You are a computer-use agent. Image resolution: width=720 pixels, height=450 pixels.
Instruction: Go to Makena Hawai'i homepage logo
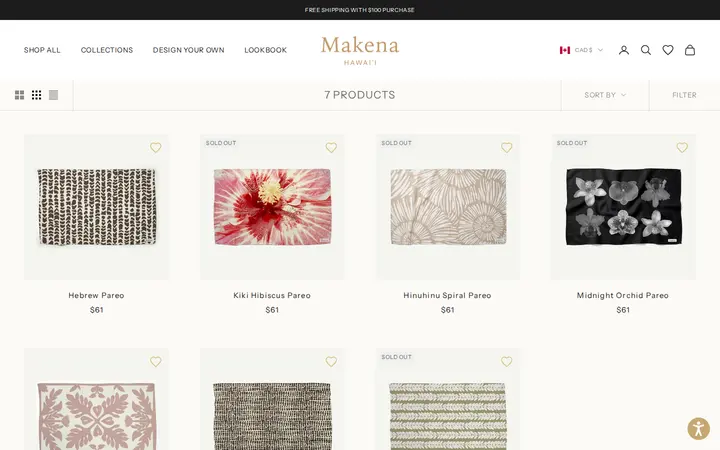(x=360, y=51)
